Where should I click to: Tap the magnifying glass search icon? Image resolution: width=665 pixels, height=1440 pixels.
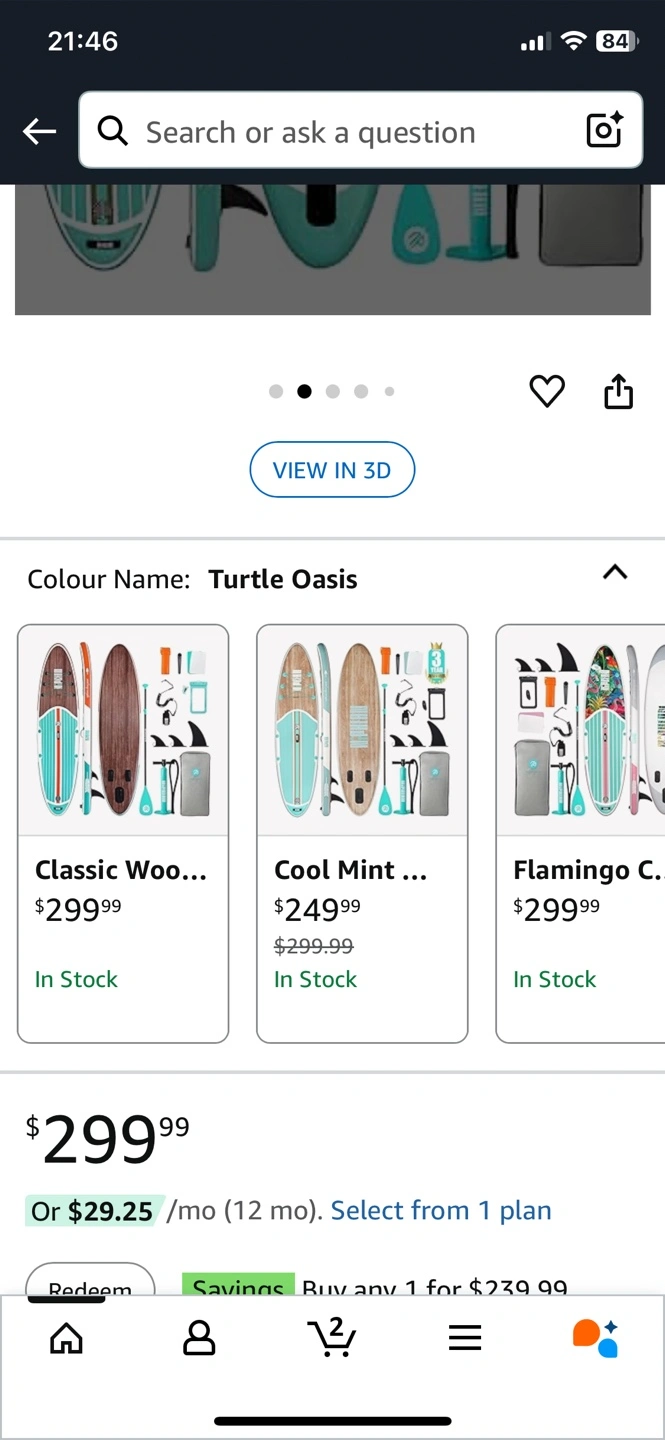click(x=112, y=131)
